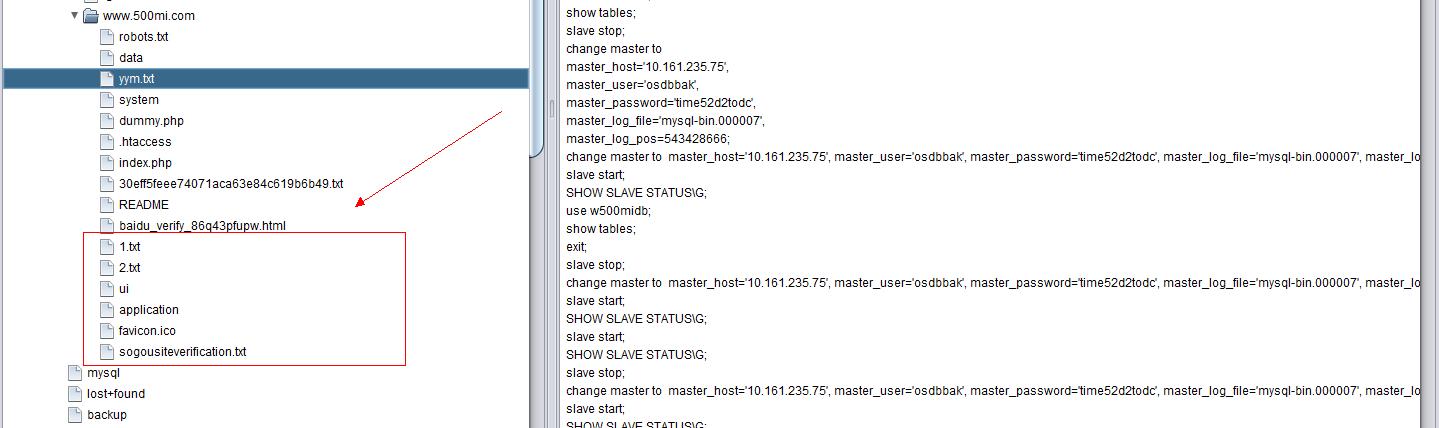Click the line master_host='10.161.235.75',
The height and width of the screenshot is (428, 1439).
coord(647,67)
